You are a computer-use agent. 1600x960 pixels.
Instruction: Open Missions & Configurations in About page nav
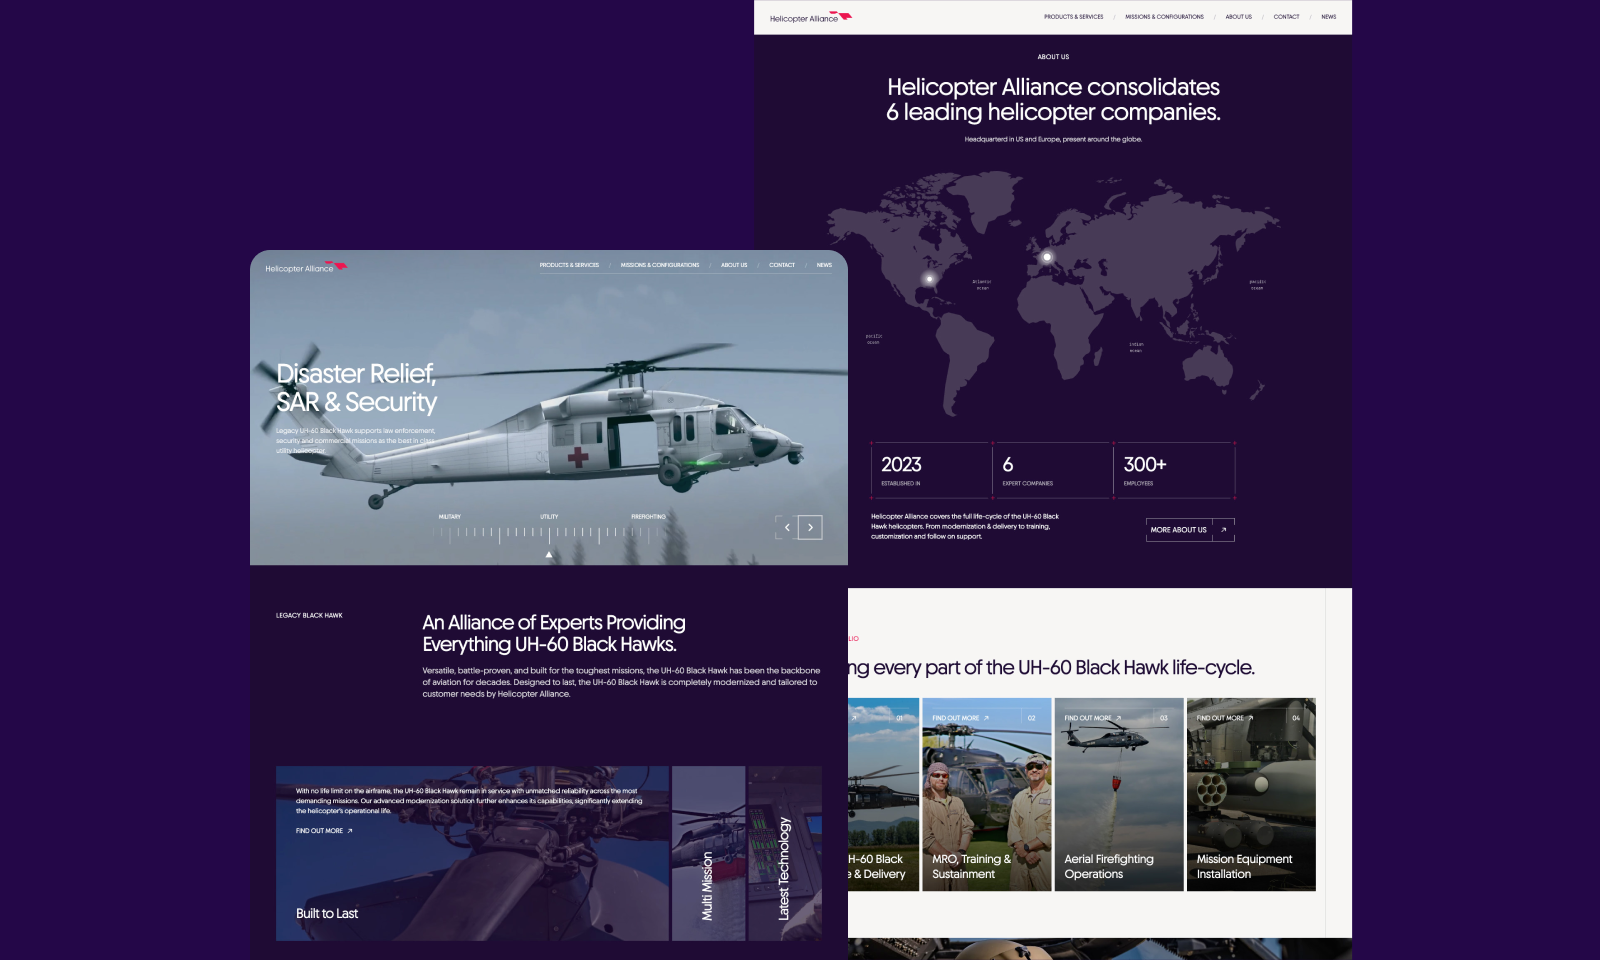coord(1164,17)
